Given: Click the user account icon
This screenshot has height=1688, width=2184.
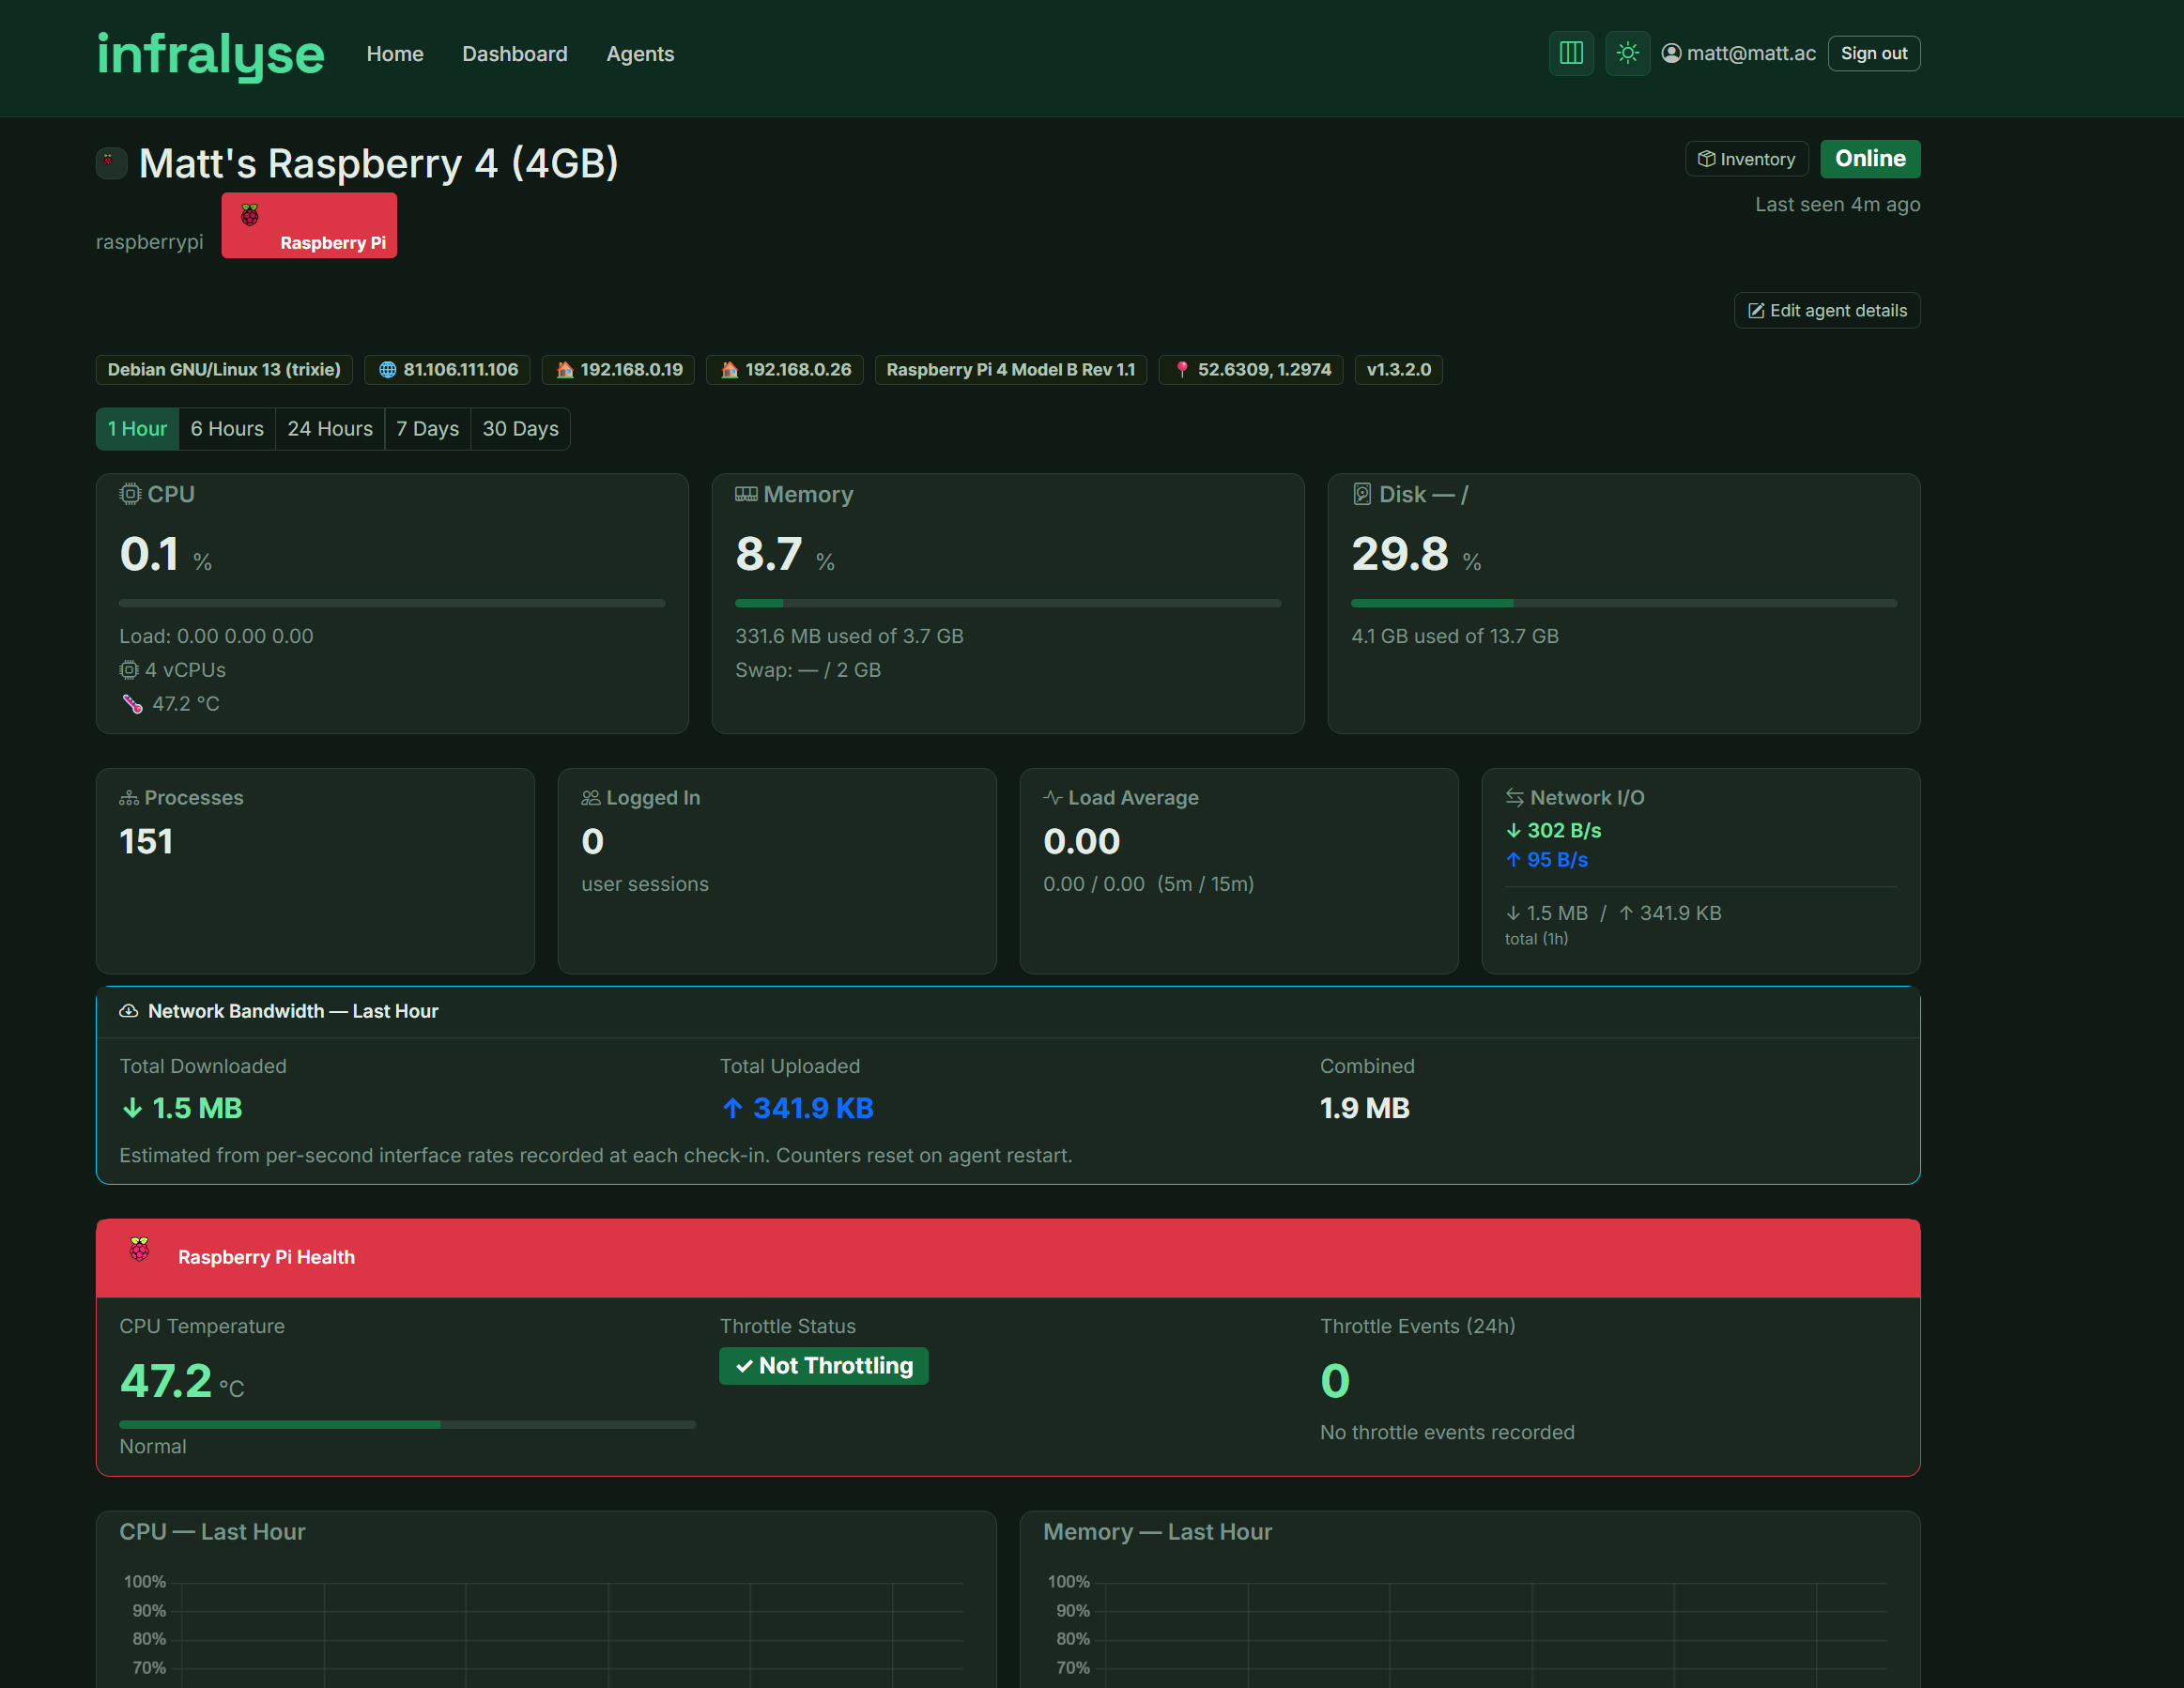Looking at the screenshot, I should pyautogui.click(x=1671, y=53).
